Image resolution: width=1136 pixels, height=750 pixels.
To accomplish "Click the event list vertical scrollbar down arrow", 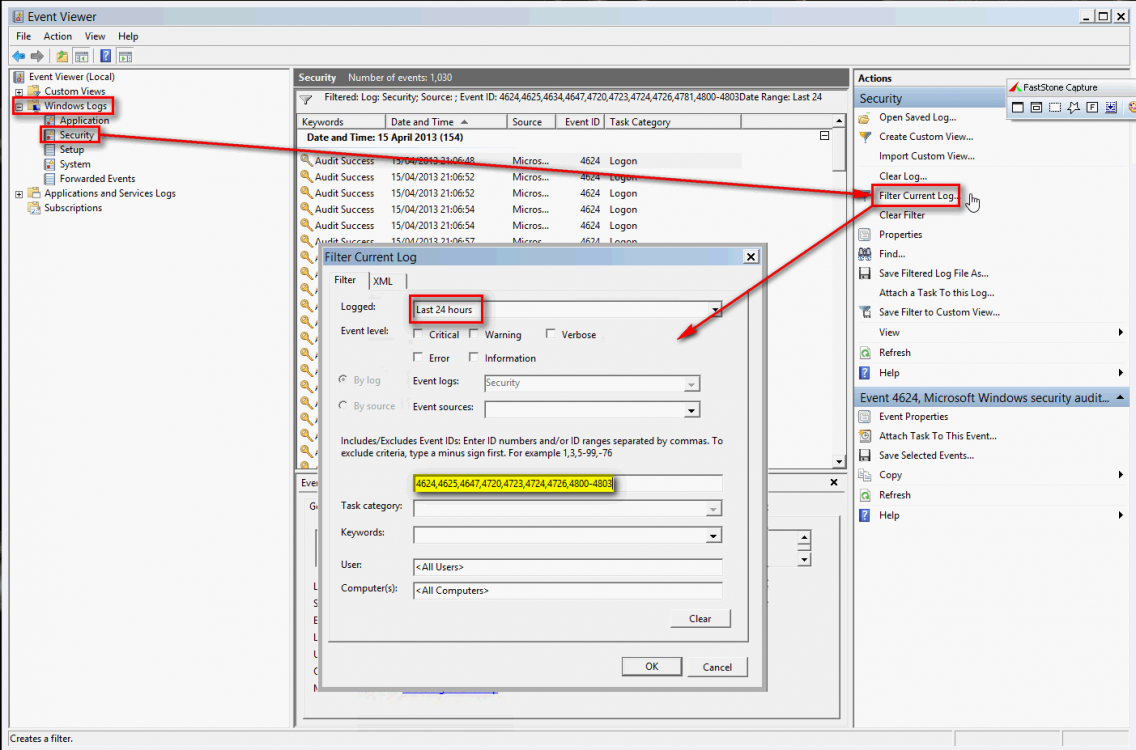I will (x=840, y=461).
